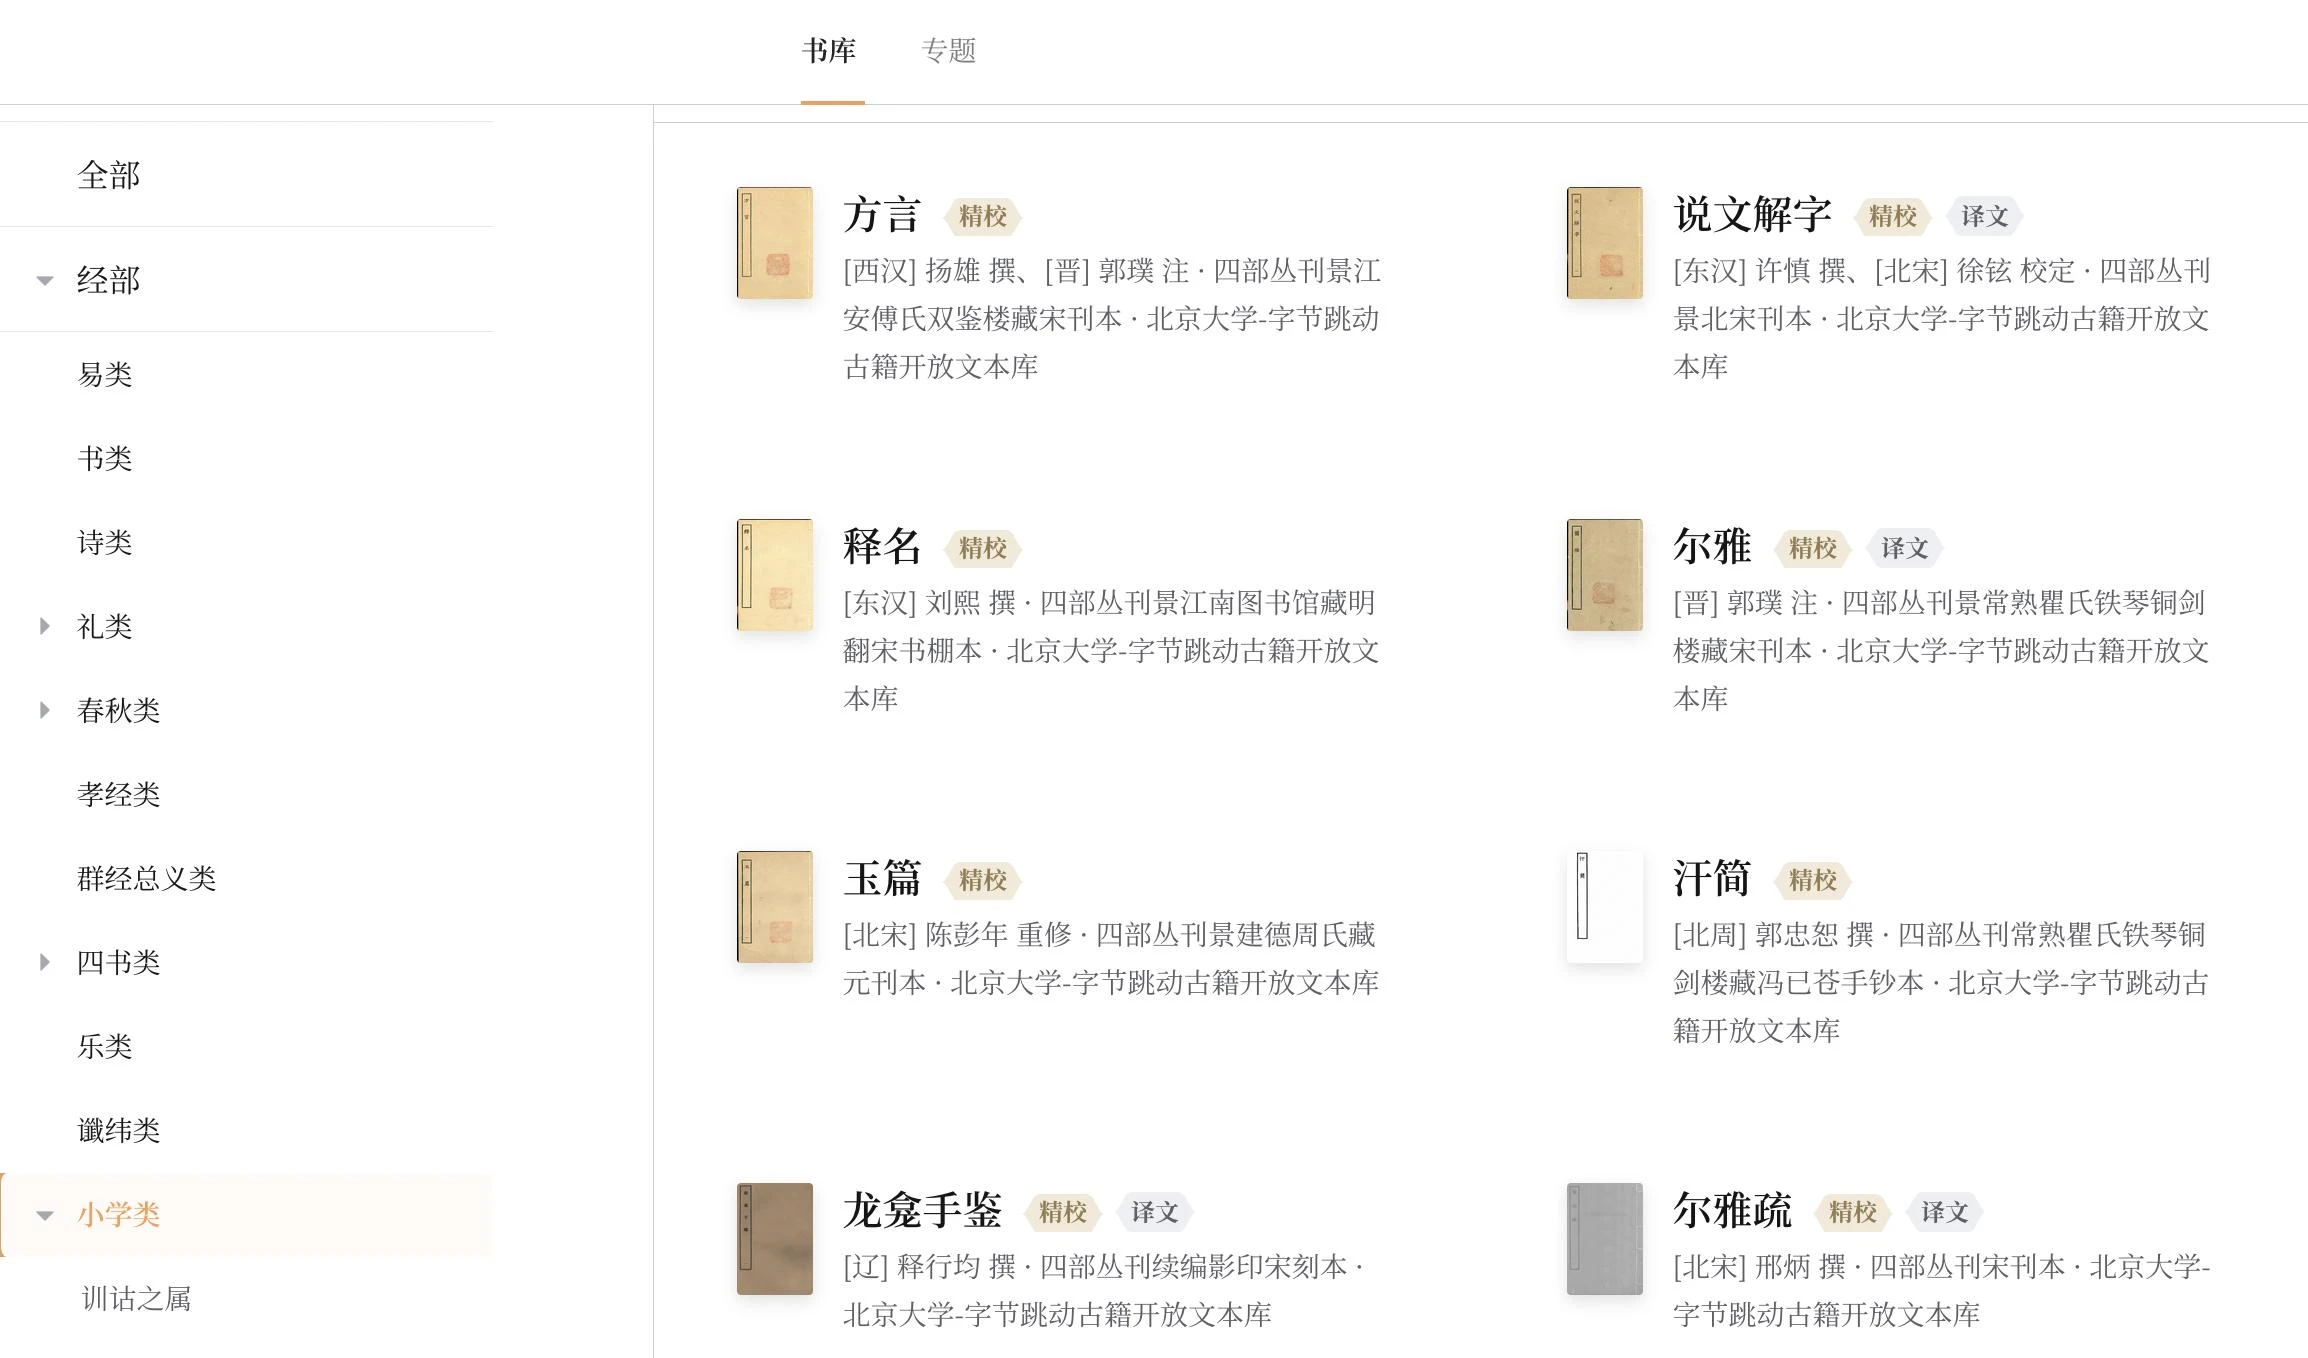Select the 训诂之属 subcategory
The height and width of the screenshot is (1358, 2308).
click(137, 1299)
